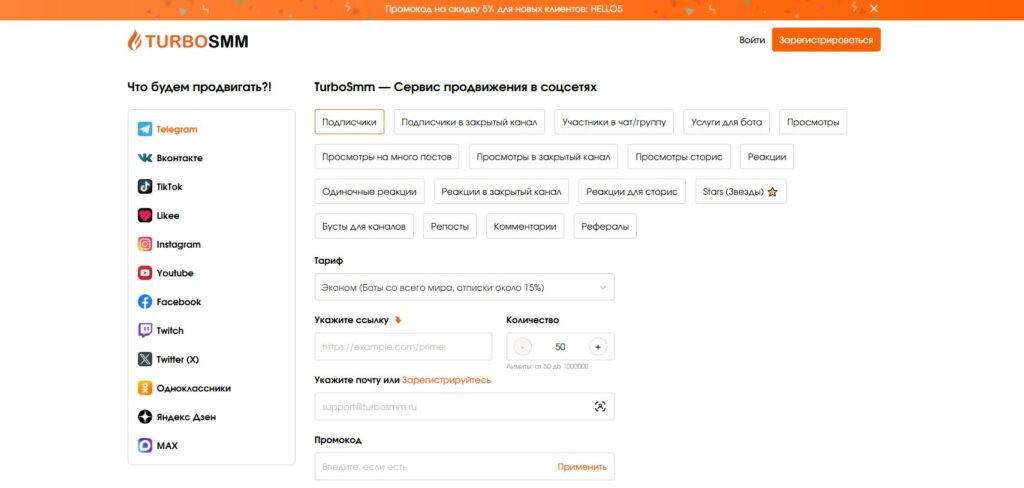The width and height of the screenshot is (1024, 488).
Task: Click the Войти login link
Action: (752, 40)
